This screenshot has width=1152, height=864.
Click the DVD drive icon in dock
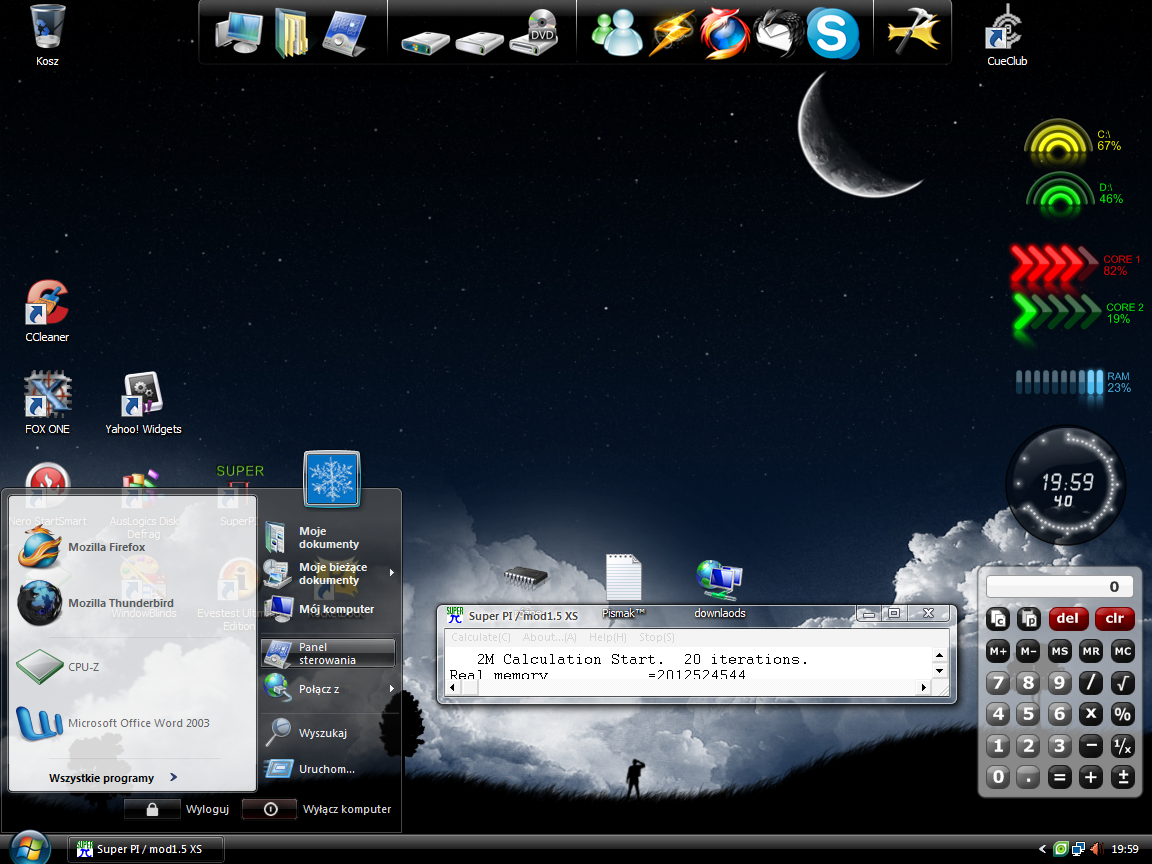[x=535, y=34]
